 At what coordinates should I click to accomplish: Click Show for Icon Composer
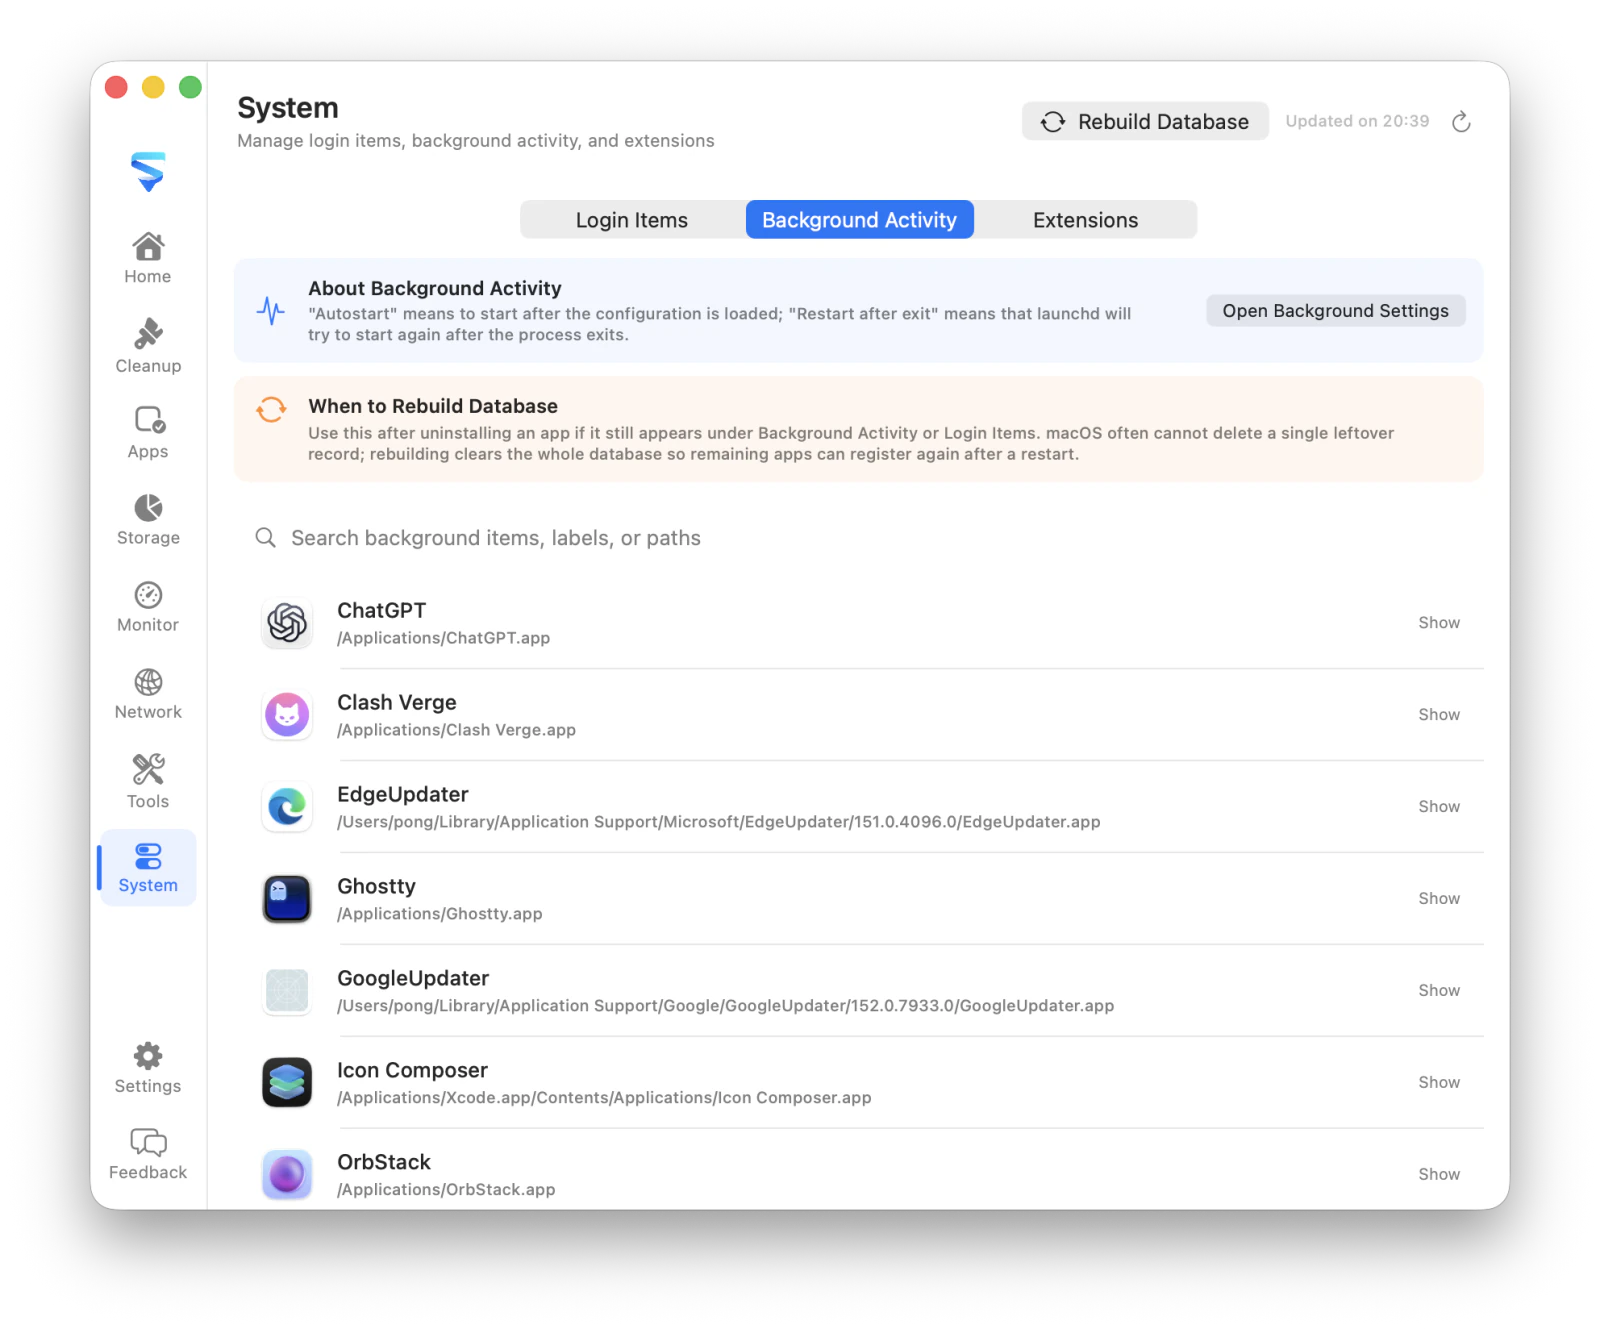click(1439, 1083)
